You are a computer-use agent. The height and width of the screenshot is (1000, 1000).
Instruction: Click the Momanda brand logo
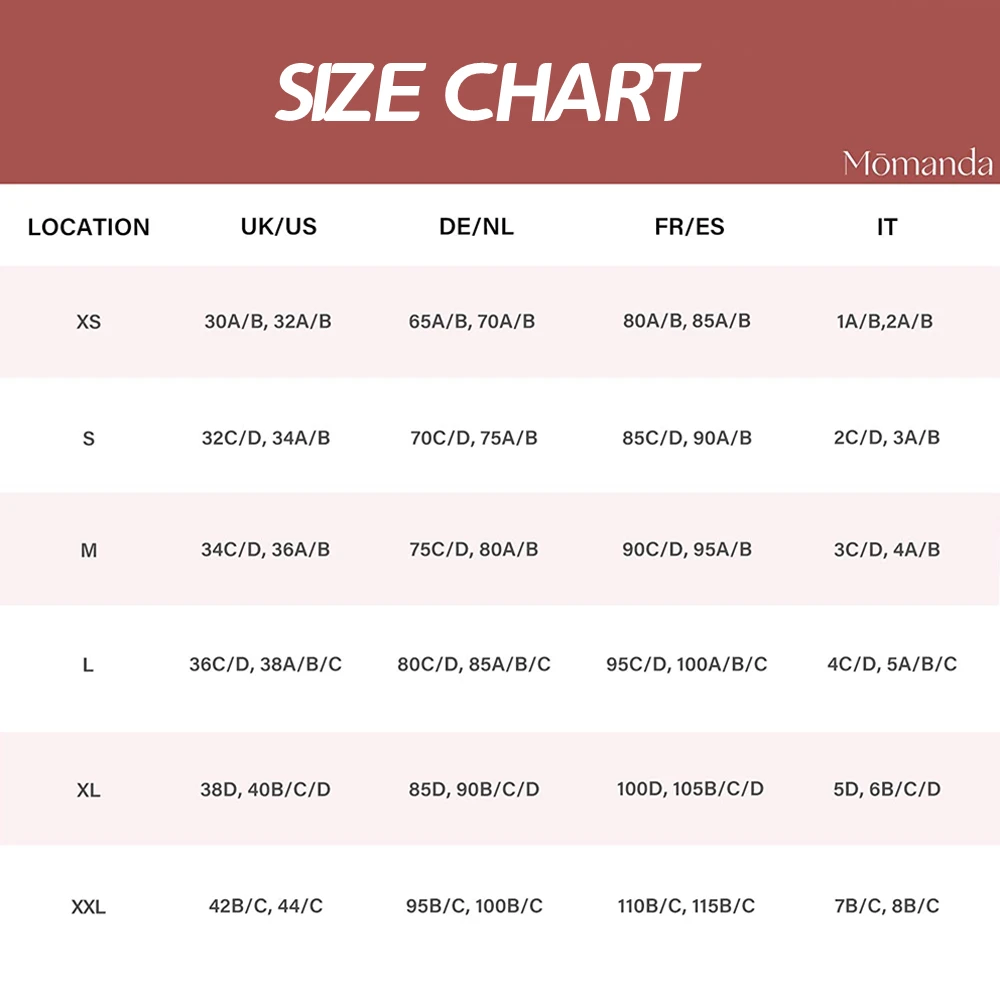[918, 163]
